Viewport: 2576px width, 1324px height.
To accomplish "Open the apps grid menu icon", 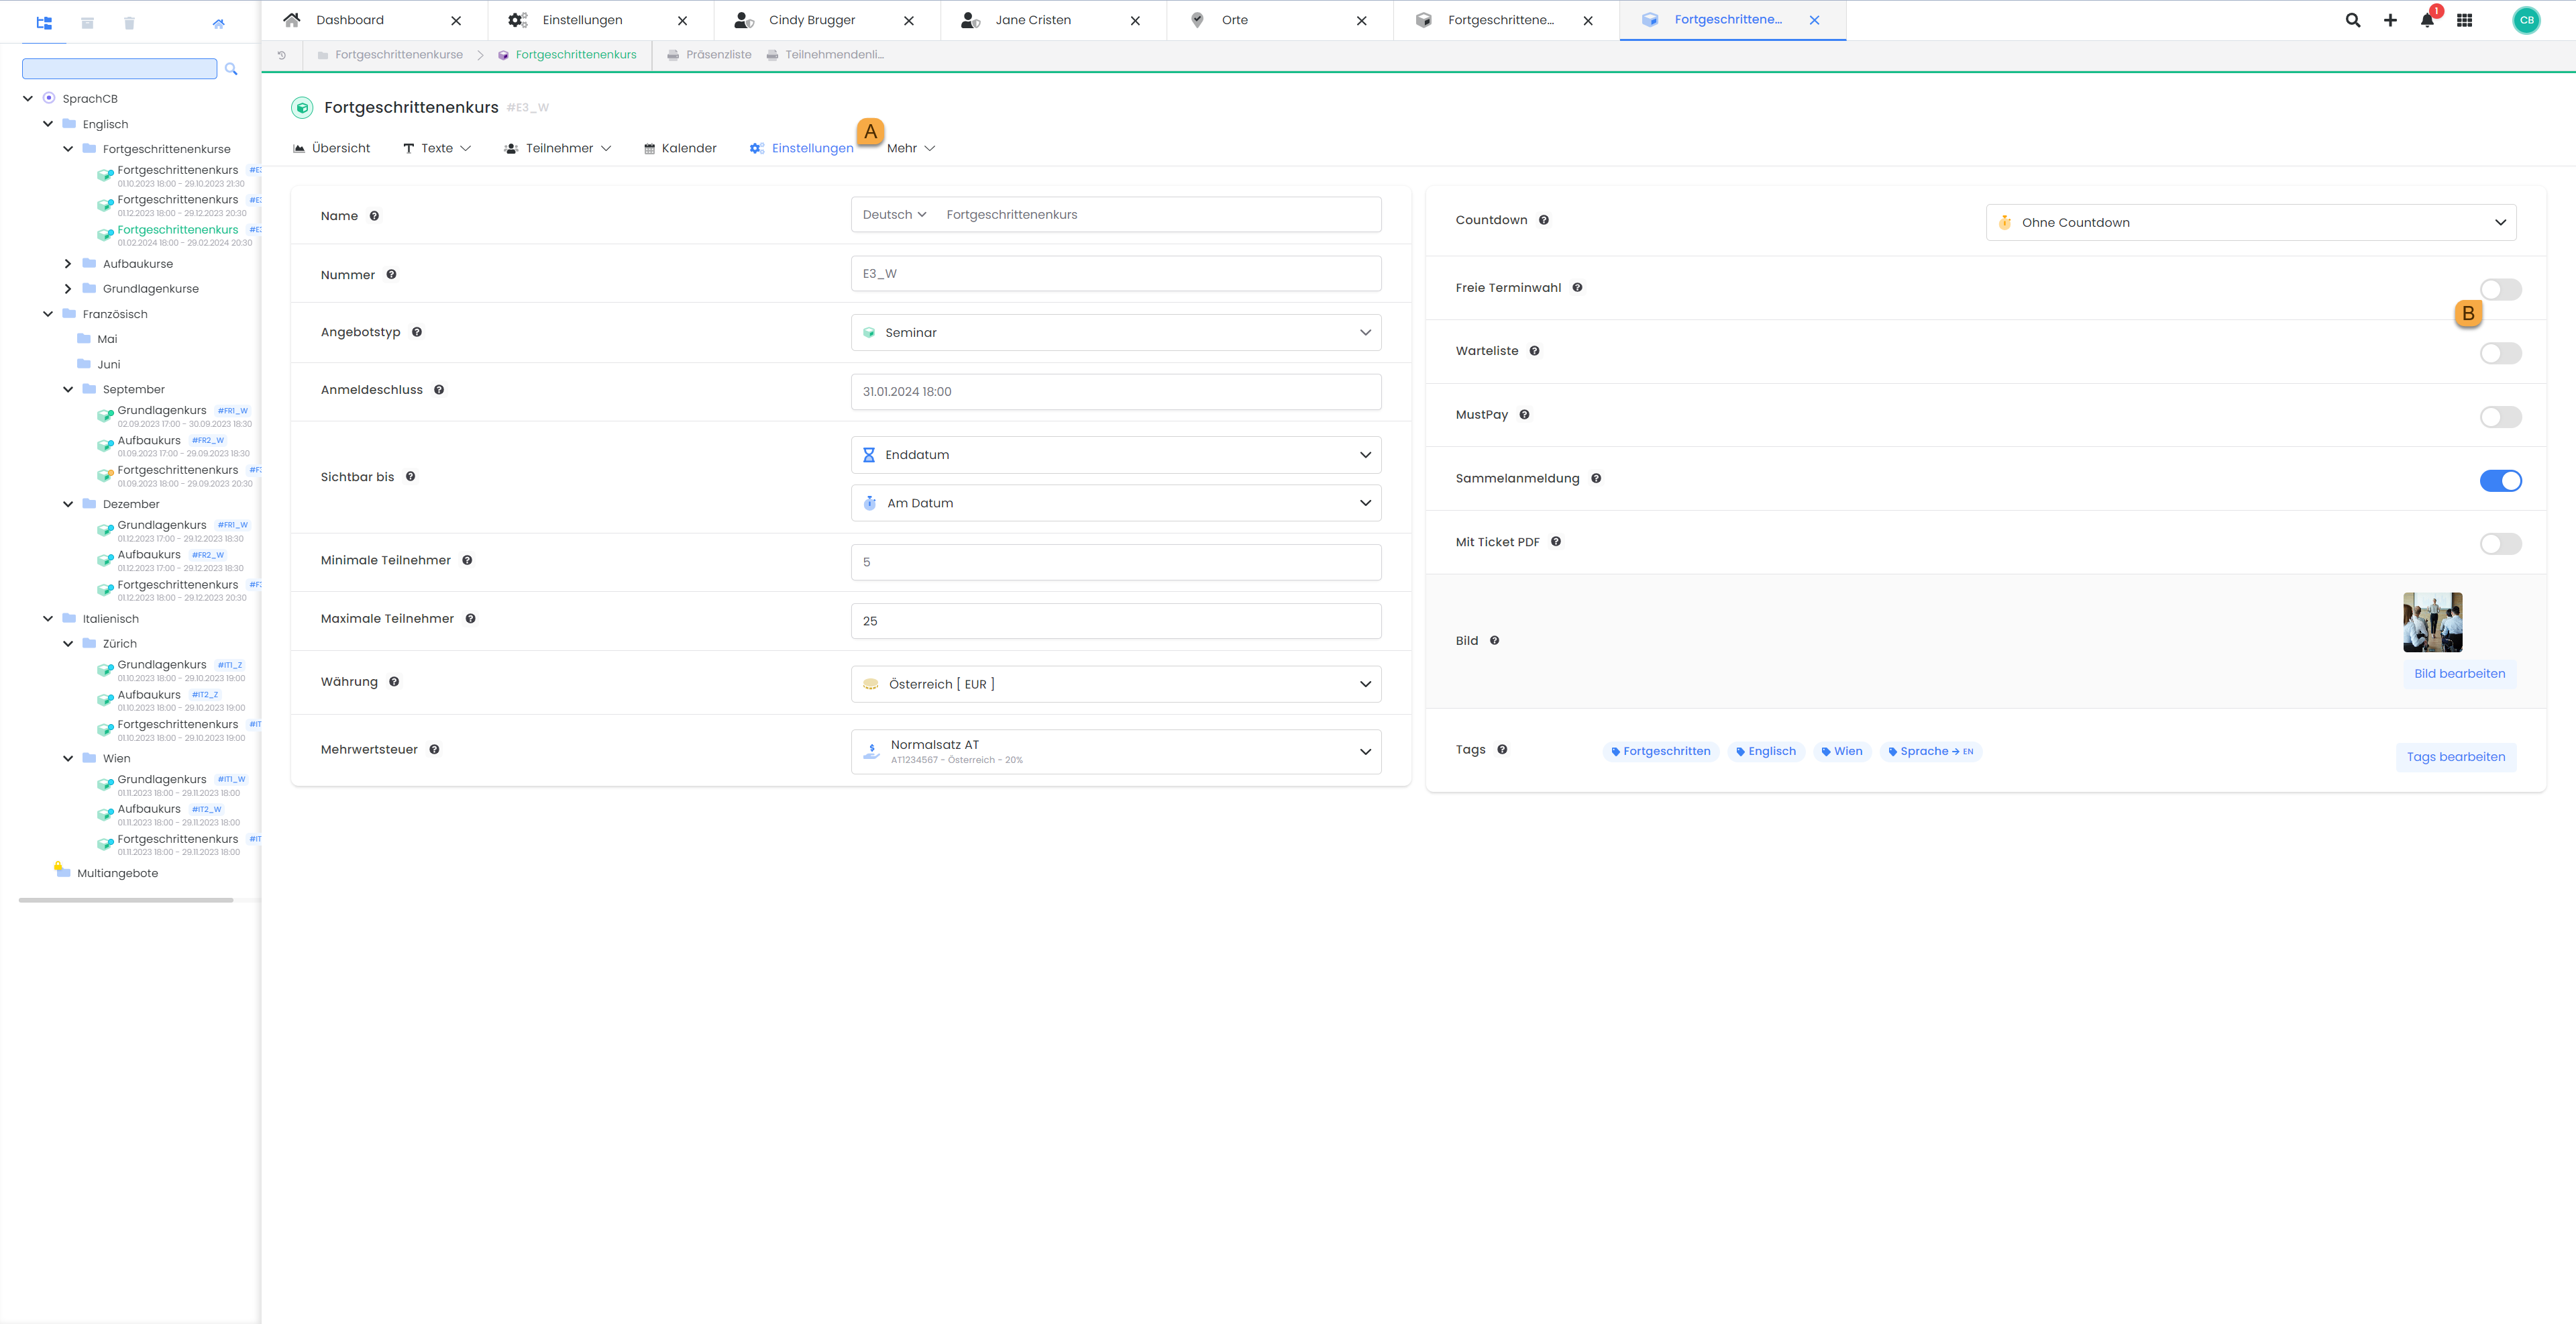I will (x=2464, y=20).
